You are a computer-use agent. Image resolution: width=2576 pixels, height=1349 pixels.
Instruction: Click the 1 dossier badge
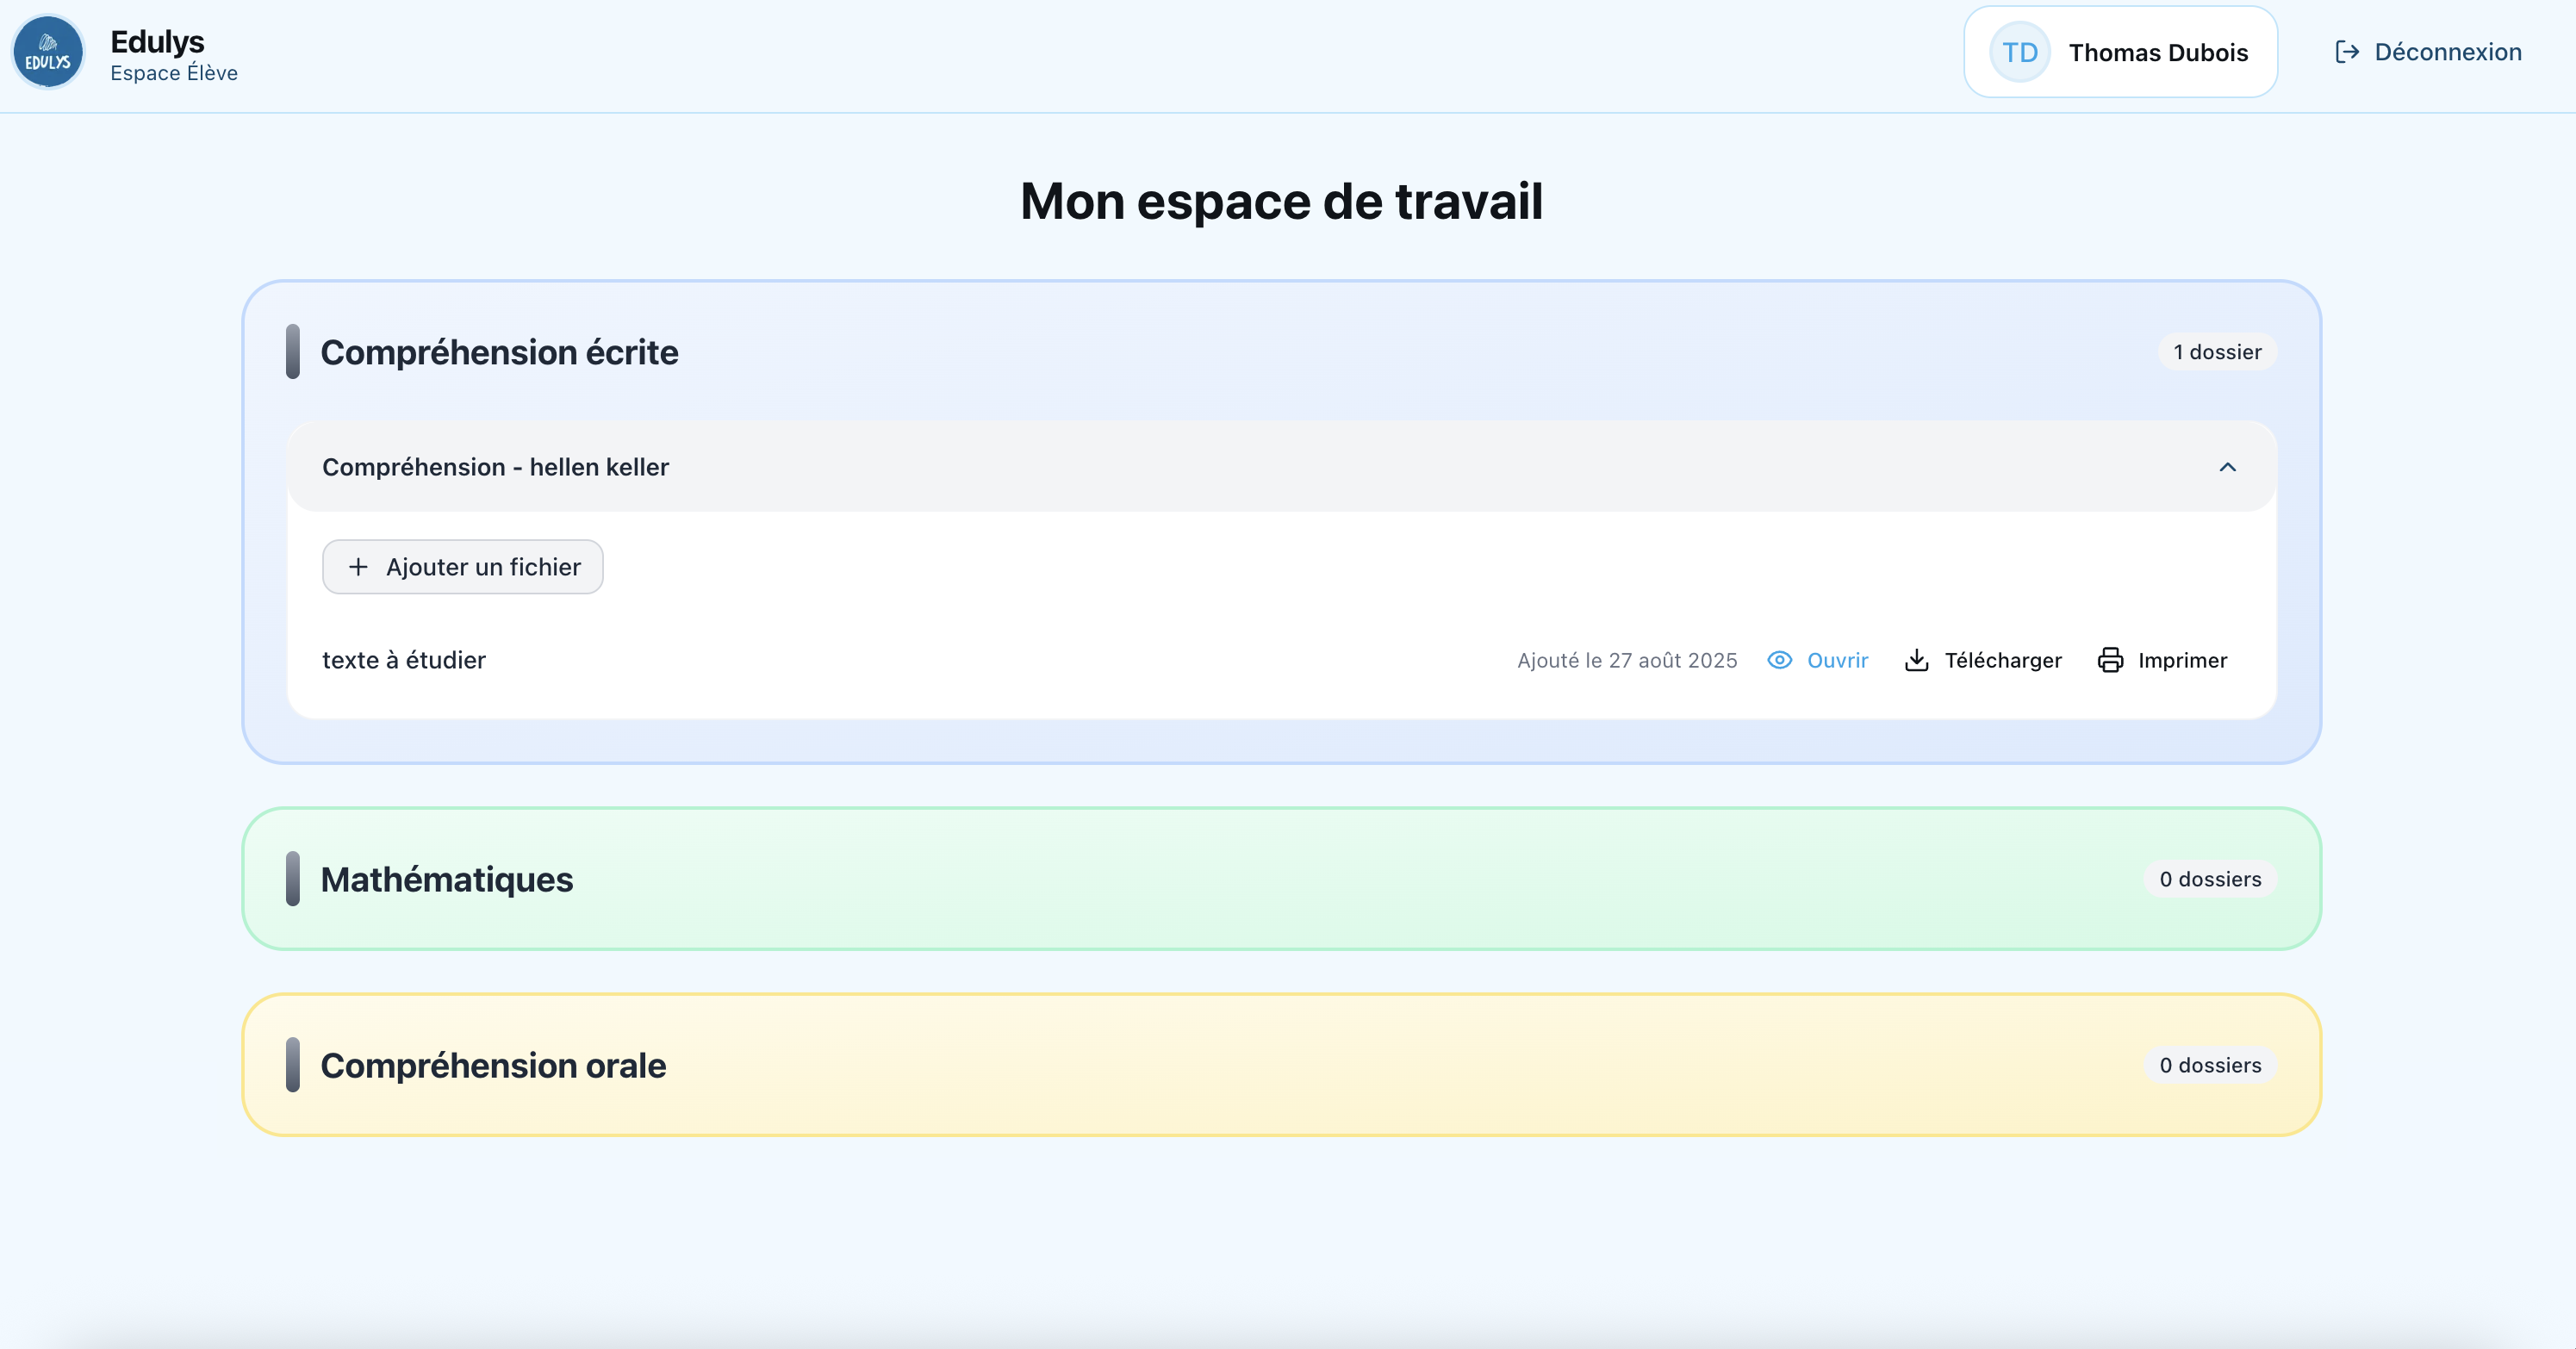2216,352
